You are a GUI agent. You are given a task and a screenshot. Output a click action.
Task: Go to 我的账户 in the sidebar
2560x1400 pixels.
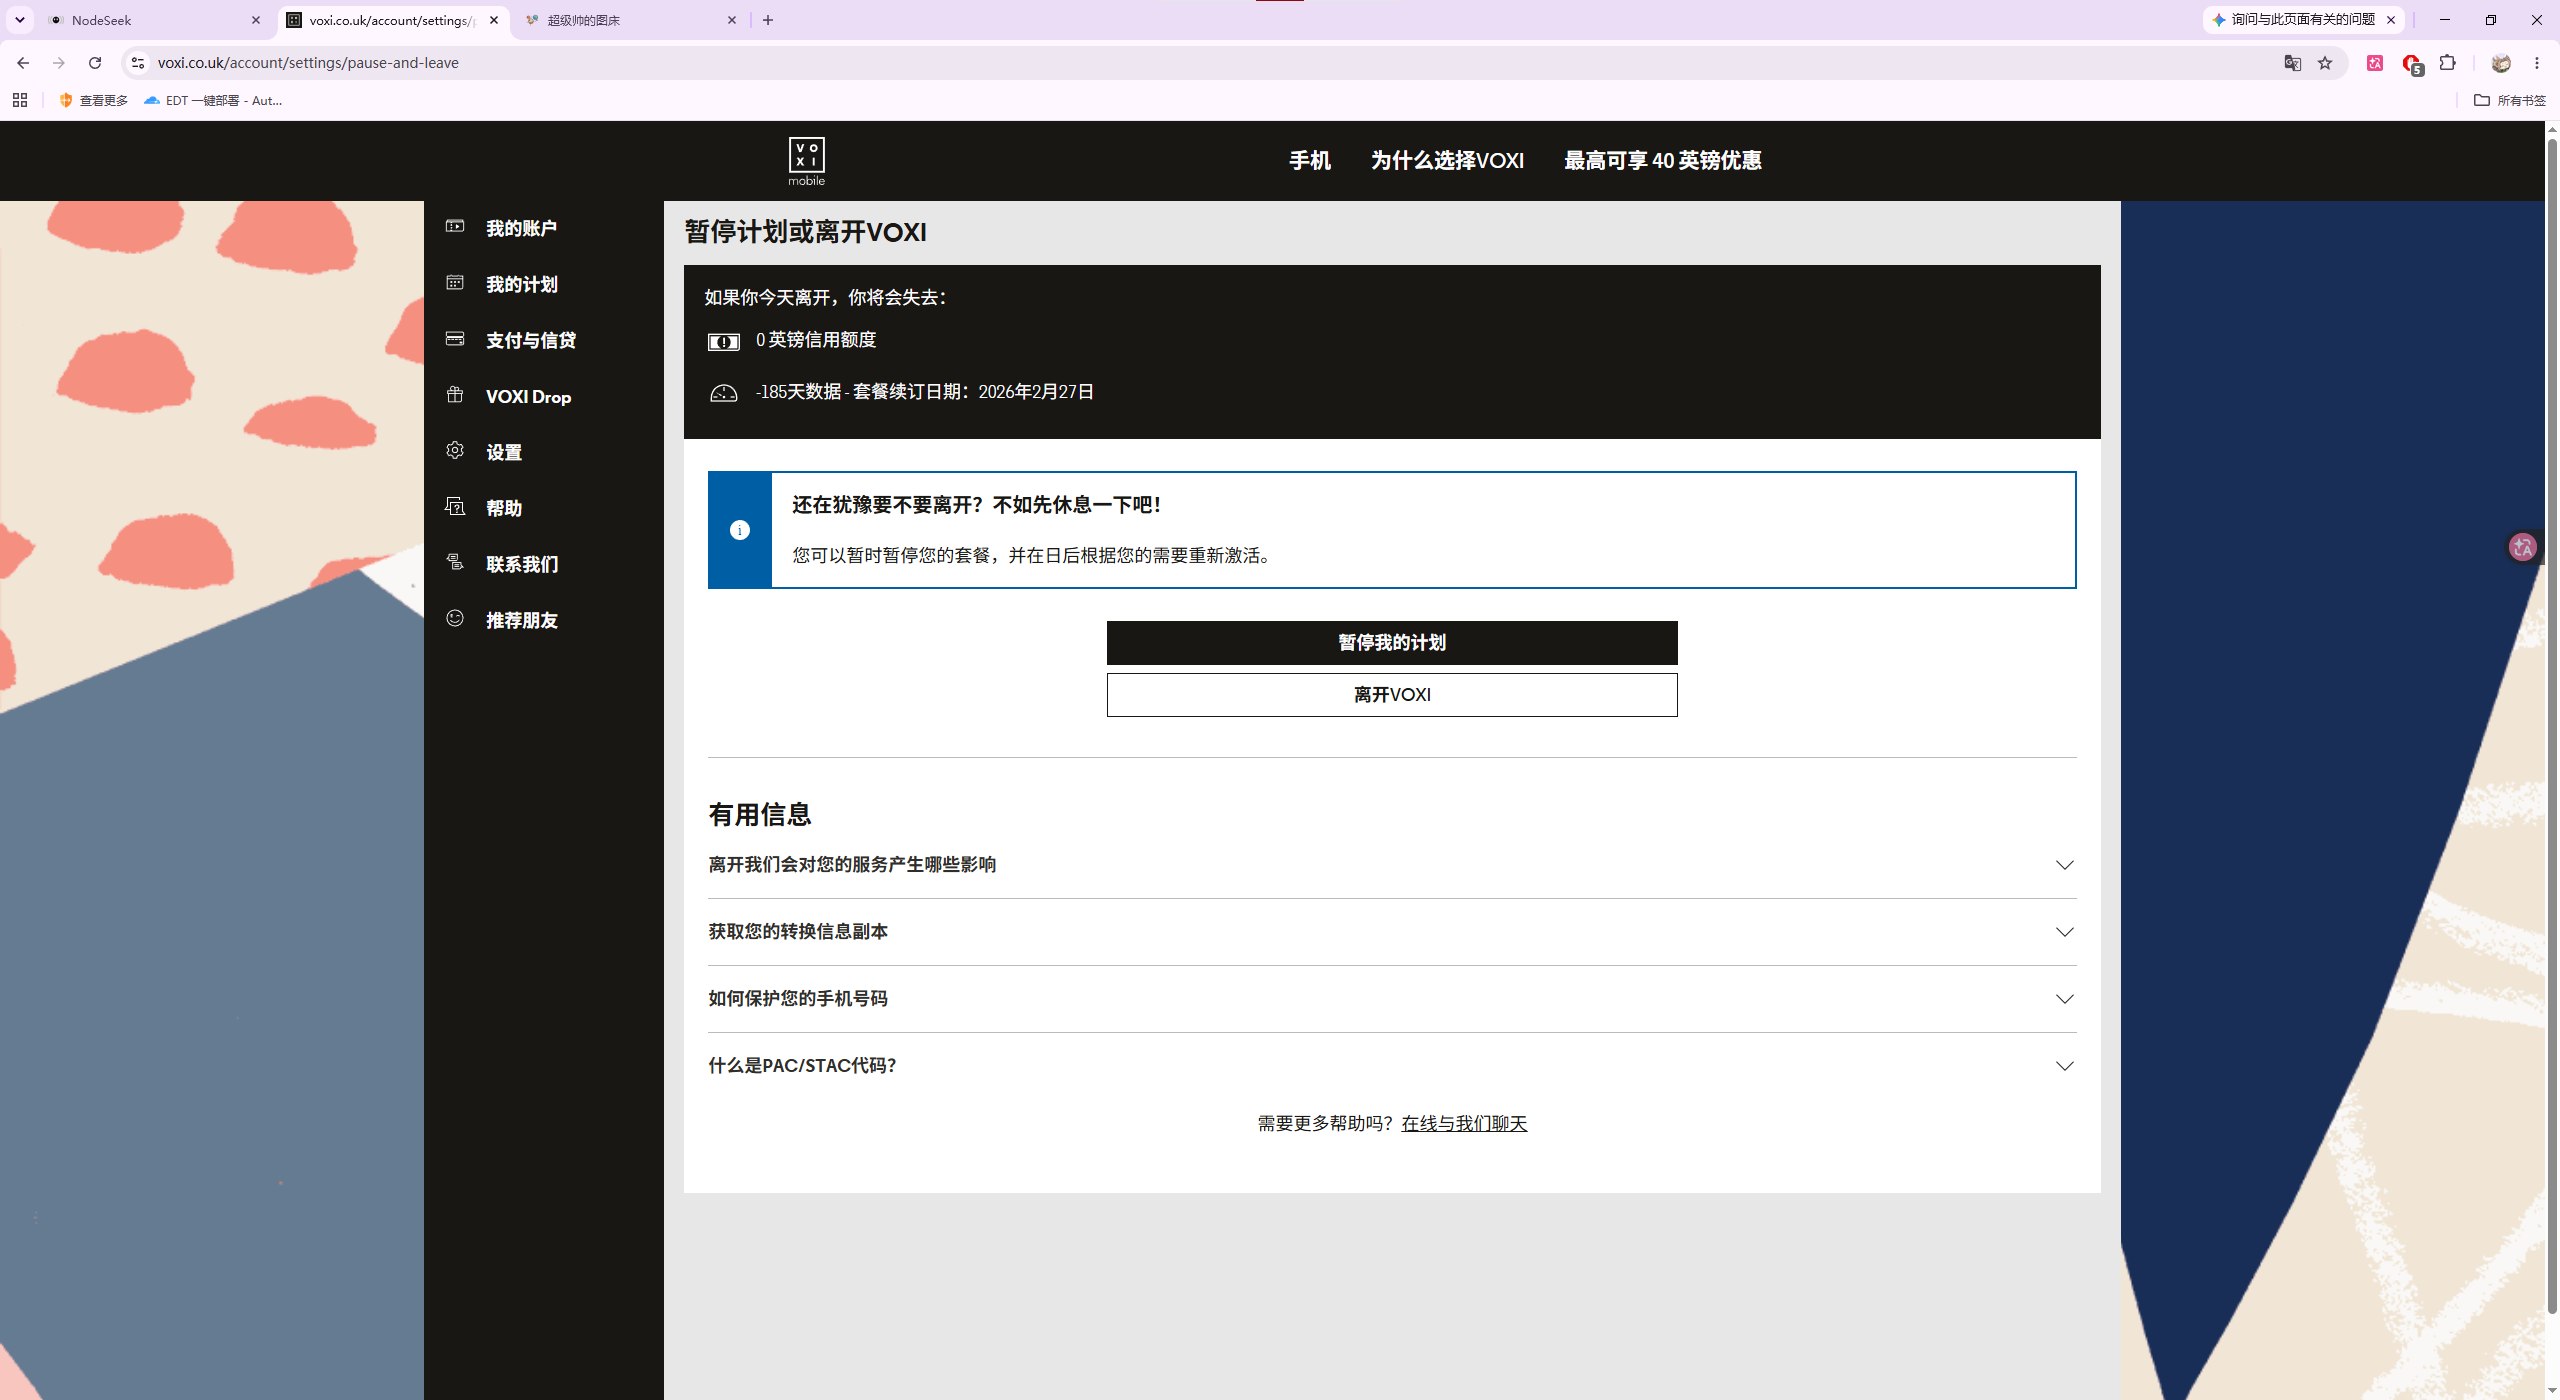click(521, 228)
